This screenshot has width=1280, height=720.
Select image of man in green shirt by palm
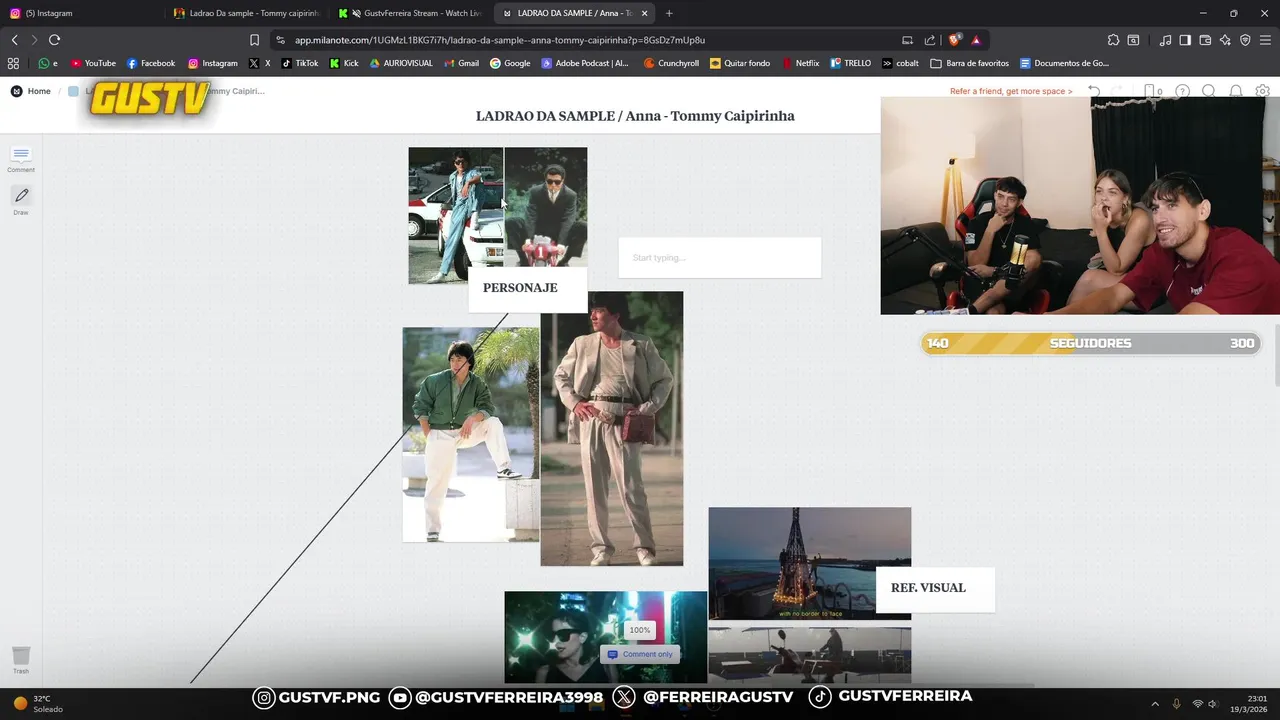[x=471, y=435]
